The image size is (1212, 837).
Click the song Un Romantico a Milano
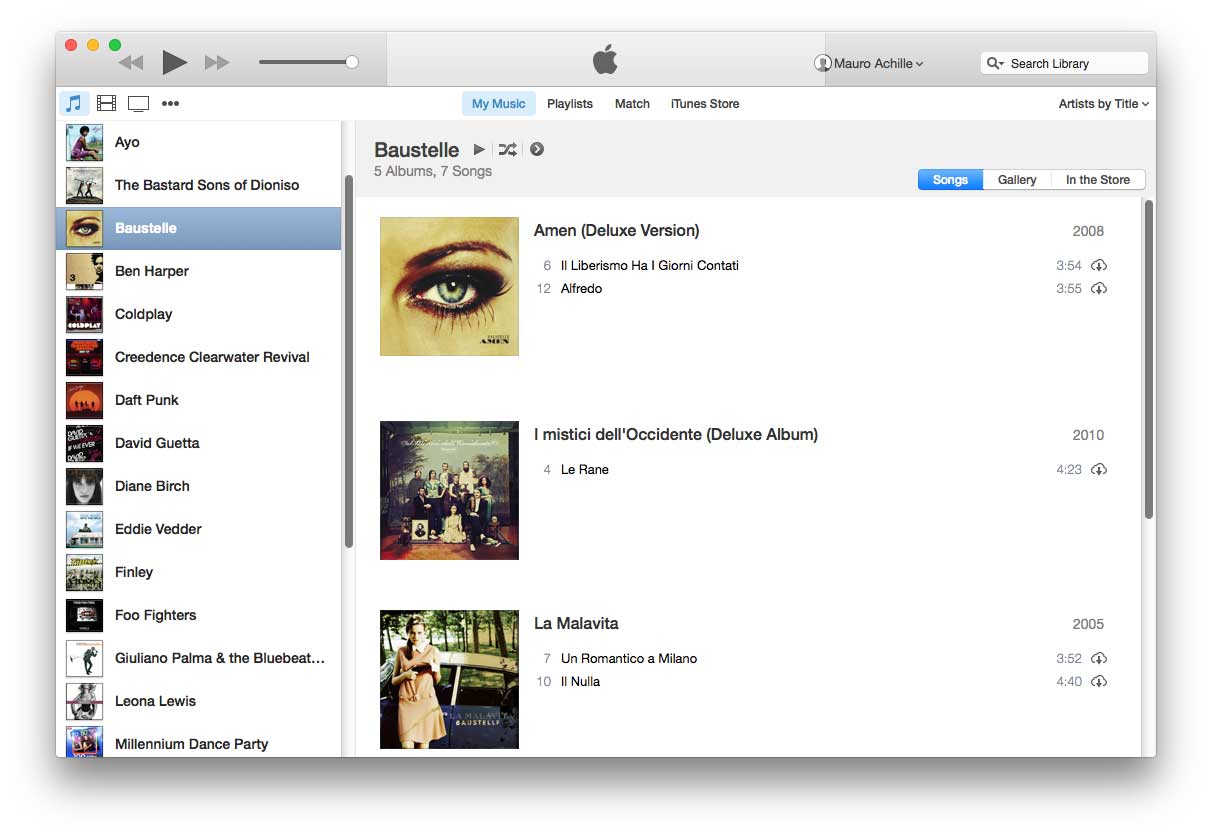point(629,659)
